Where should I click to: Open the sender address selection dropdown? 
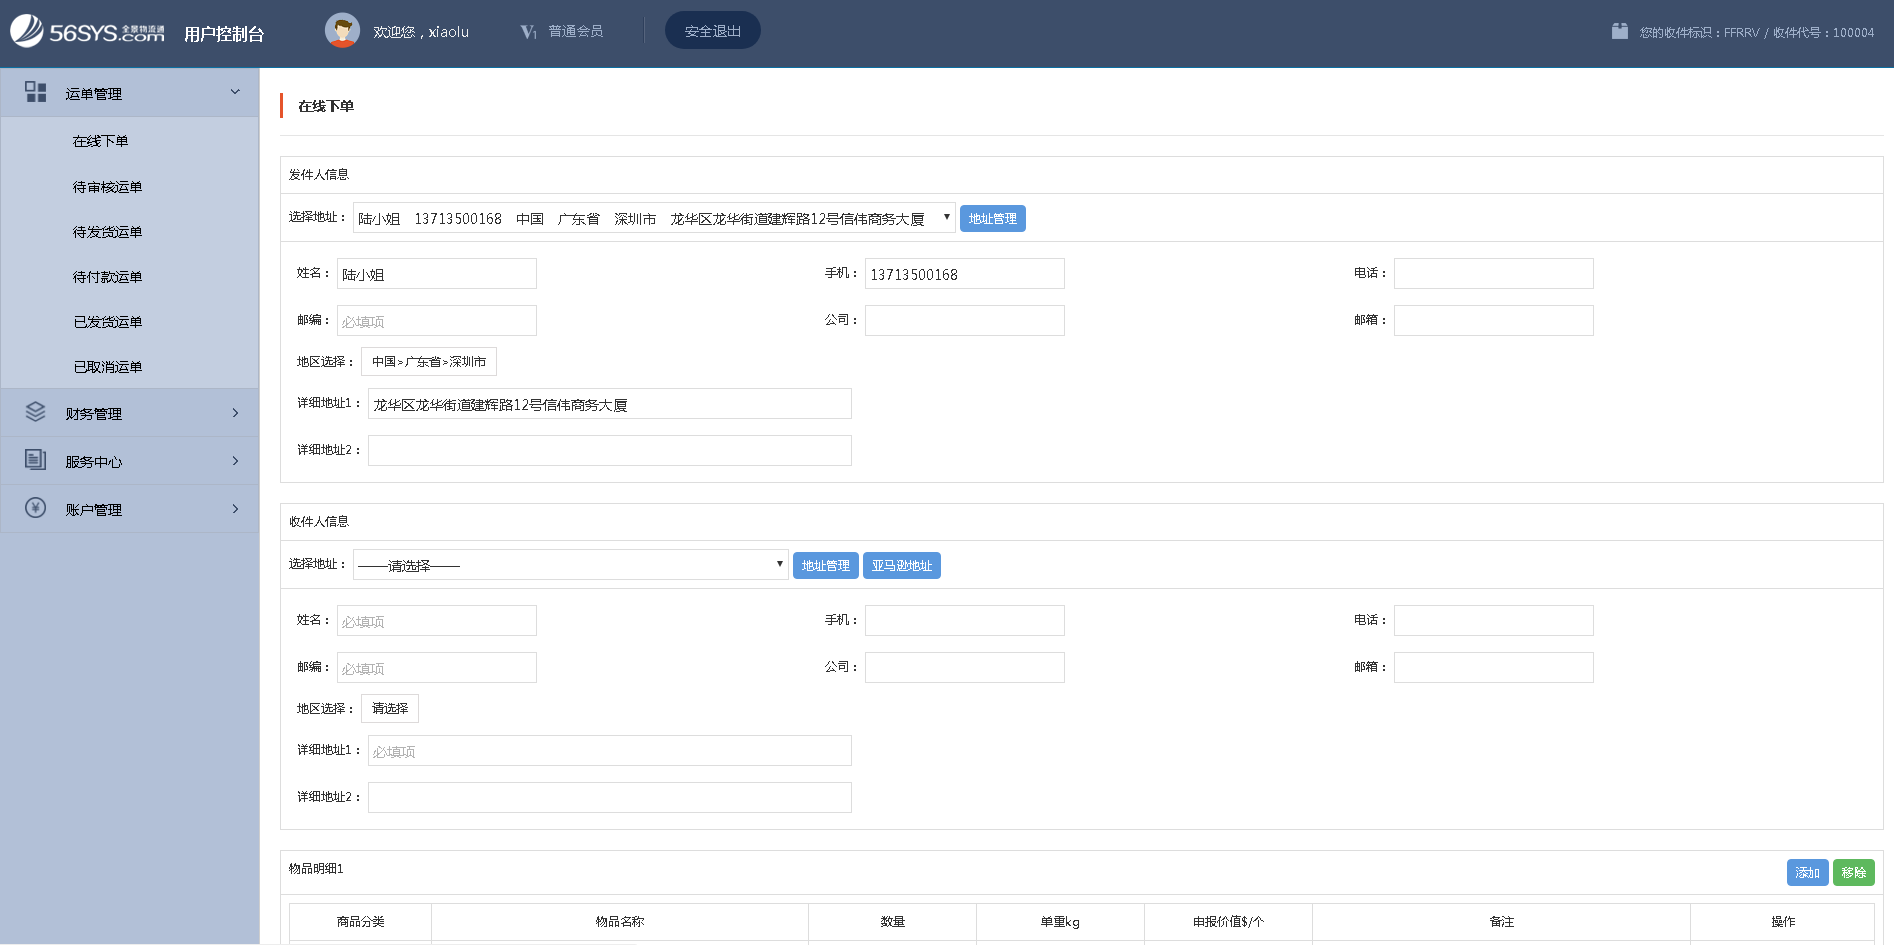[x=653, y=218]
